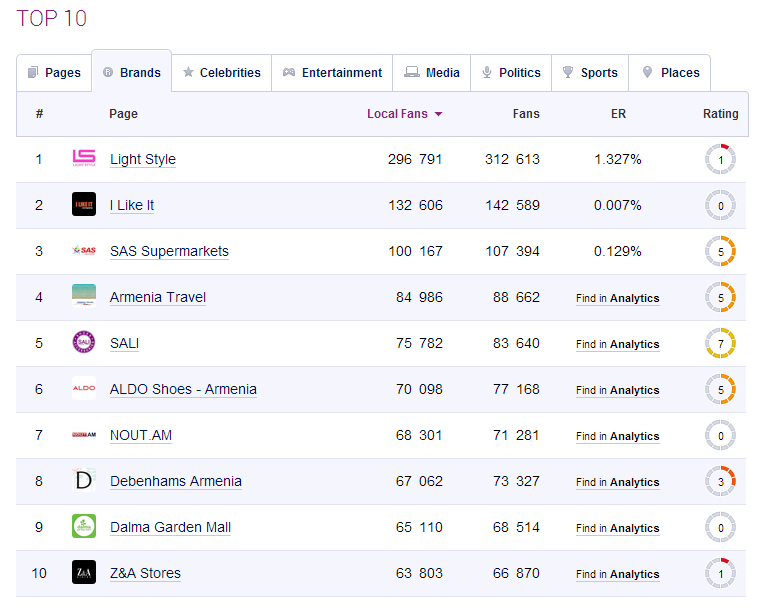Image resolution: width=759 pixels, height=615 pixels.
Task: Open the NOUT.AM page link
Action: tap(141, 435)
